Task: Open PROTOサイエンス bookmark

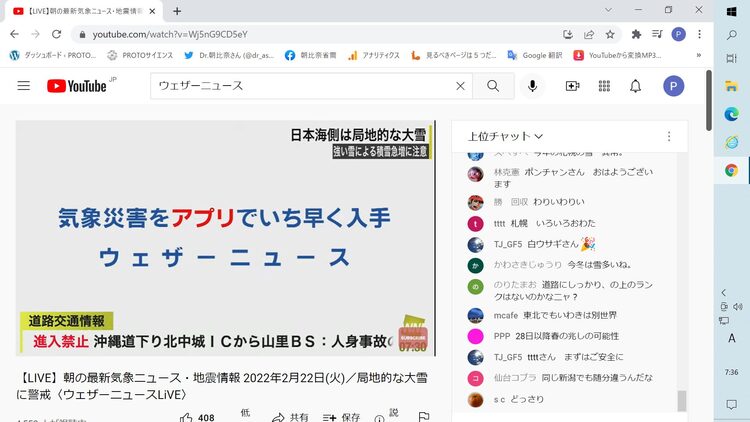Action: [140, 56]
